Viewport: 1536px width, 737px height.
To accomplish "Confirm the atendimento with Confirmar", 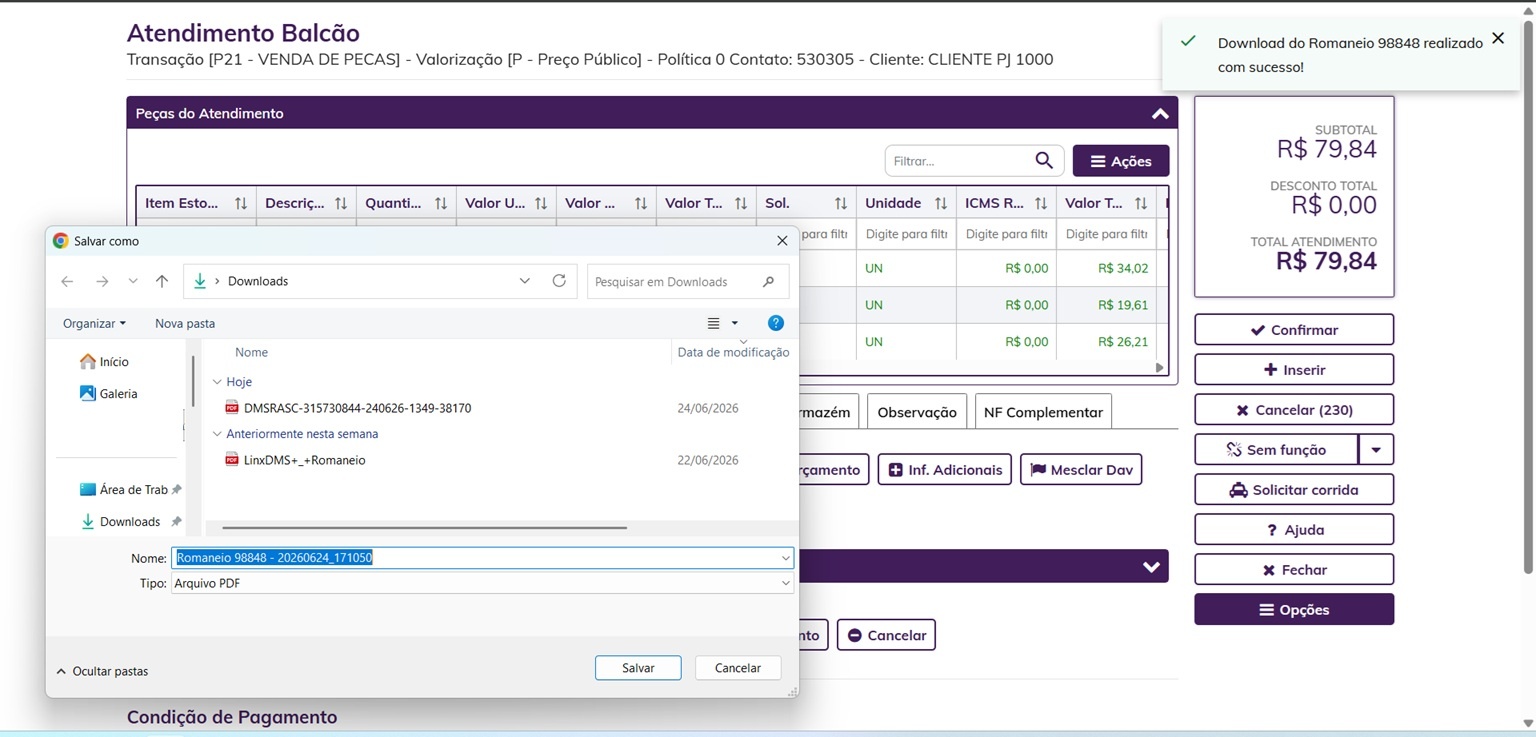I will [1294, 330].
